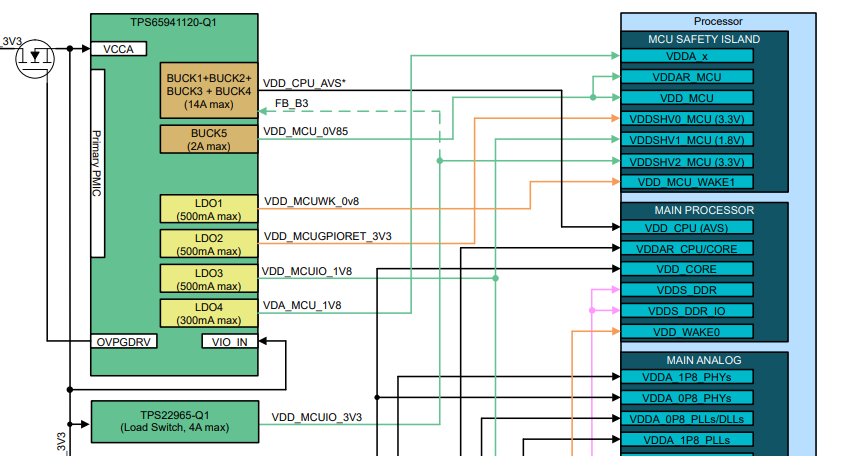
Task: Click the VDDAR_CPU/CORE rail box
Action: coord(687,249)
